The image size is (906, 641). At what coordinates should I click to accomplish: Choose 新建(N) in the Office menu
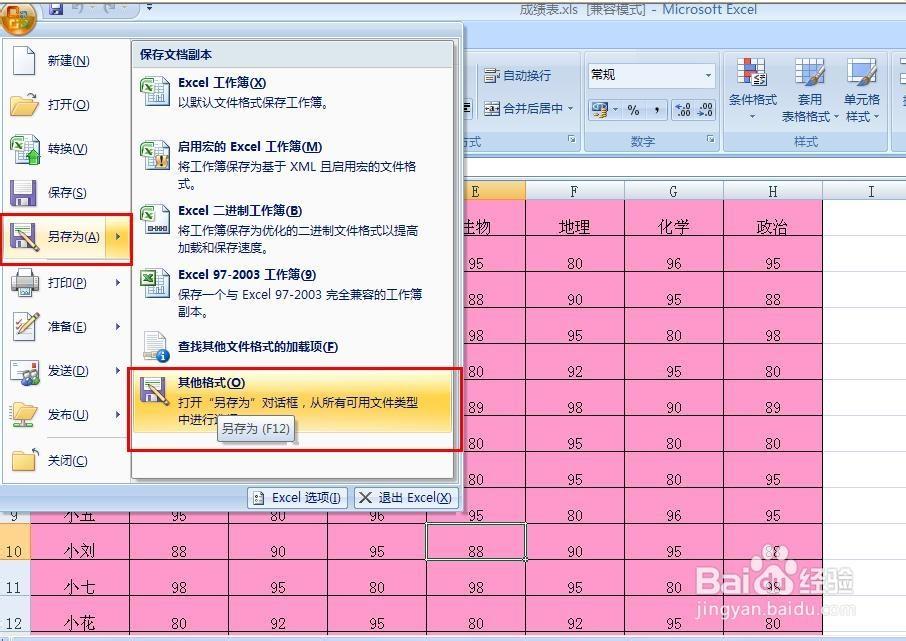pyautogui.click(x=66, y=61)
